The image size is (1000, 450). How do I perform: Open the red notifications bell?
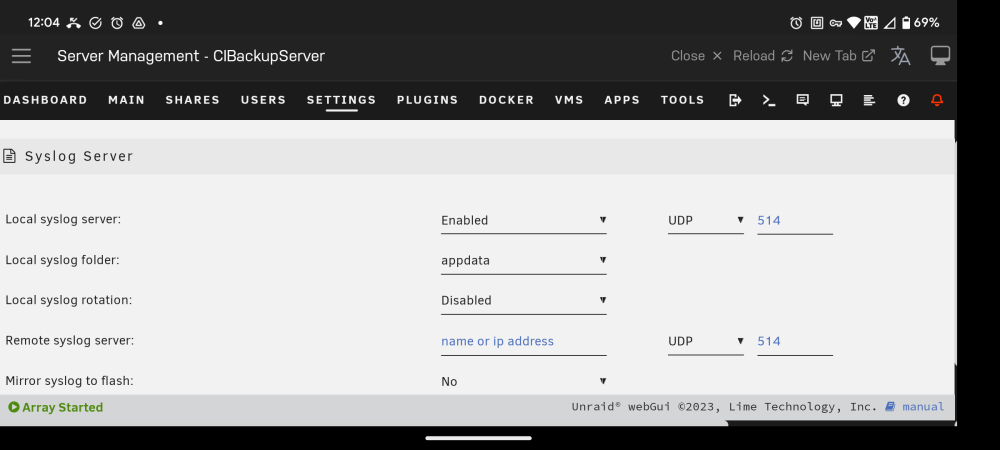[x=937, y=100]
